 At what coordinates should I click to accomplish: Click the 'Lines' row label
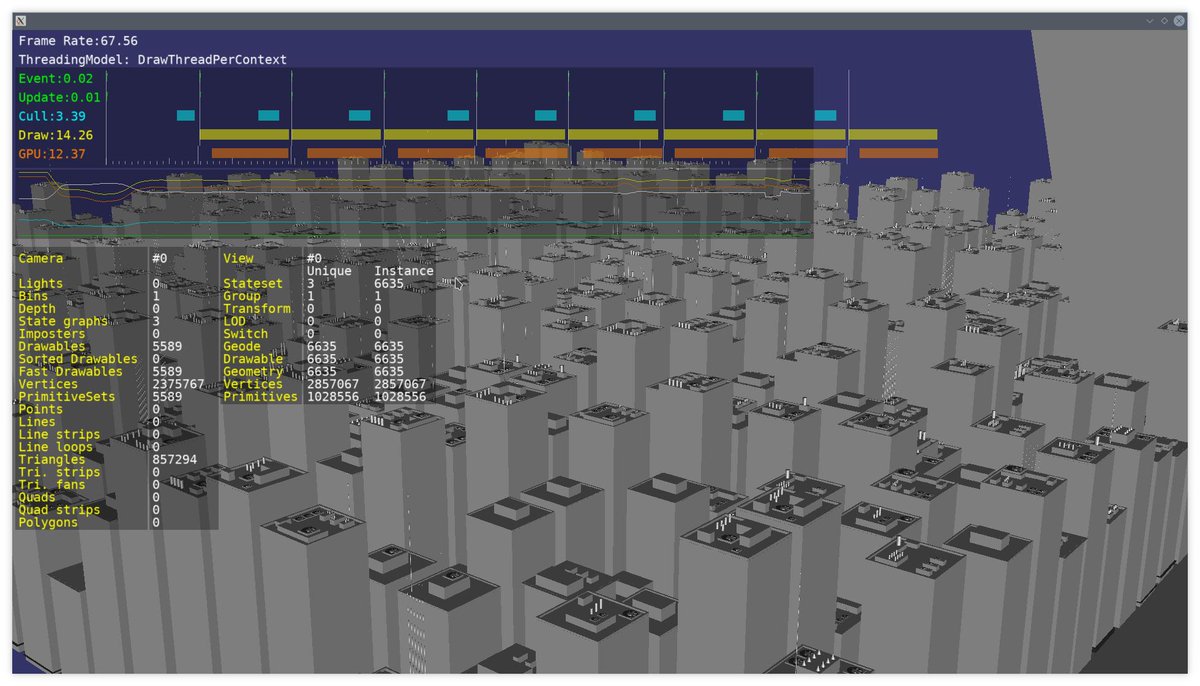coord(37,422)
